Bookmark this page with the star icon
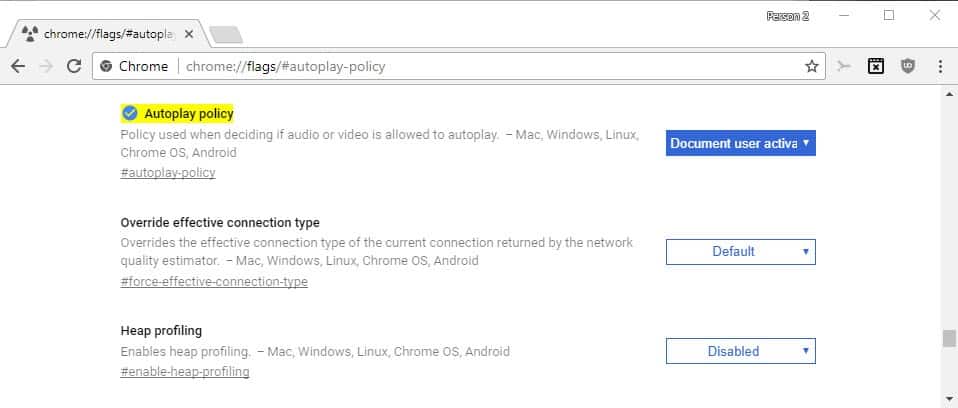 click(x=811, y=67)
